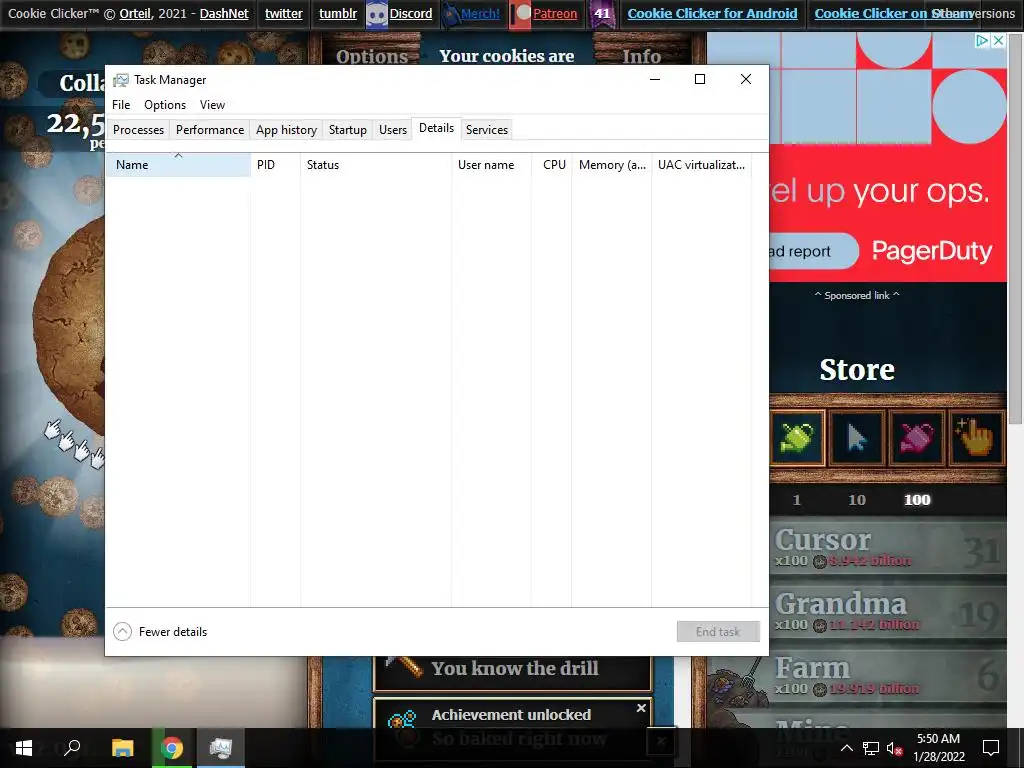
Task: Buy the green watering can upgrade
Action: point(797,437)
